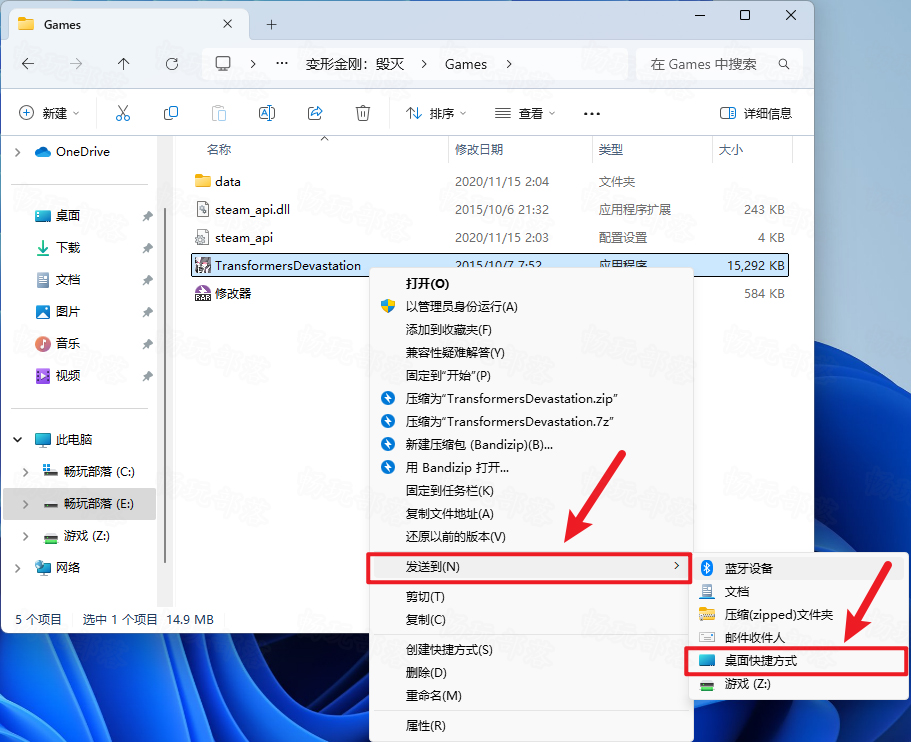Open the toolbar see-more ellipsis menu
The height and width of the screenshot is (742, 911).
tap(591, 113)
